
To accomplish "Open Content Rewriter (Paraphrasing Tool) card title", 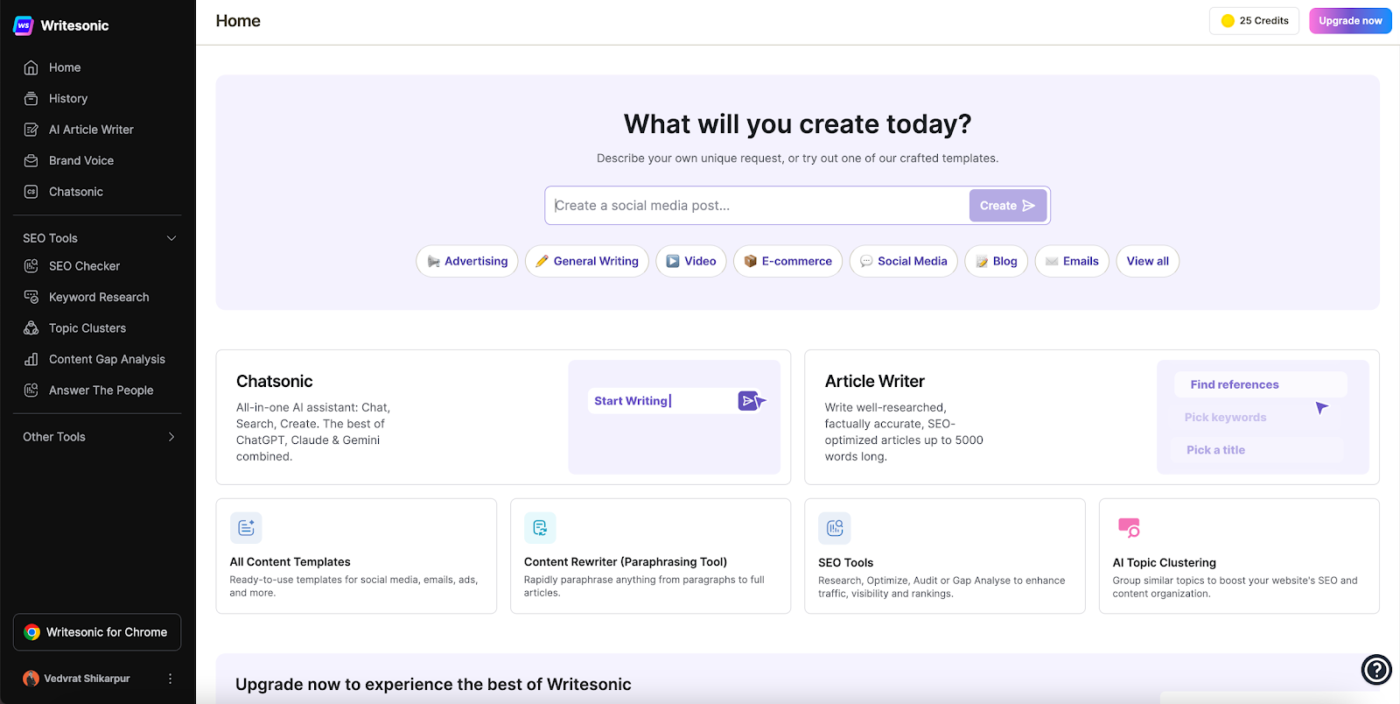I will click(626, 562).
